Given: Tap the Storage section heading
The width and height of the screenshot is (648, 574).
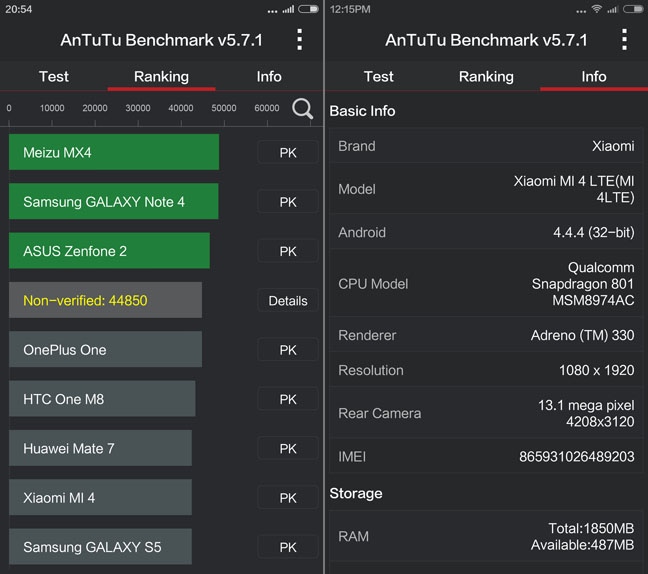Looking at the screenshot, I should coord(356,493).
